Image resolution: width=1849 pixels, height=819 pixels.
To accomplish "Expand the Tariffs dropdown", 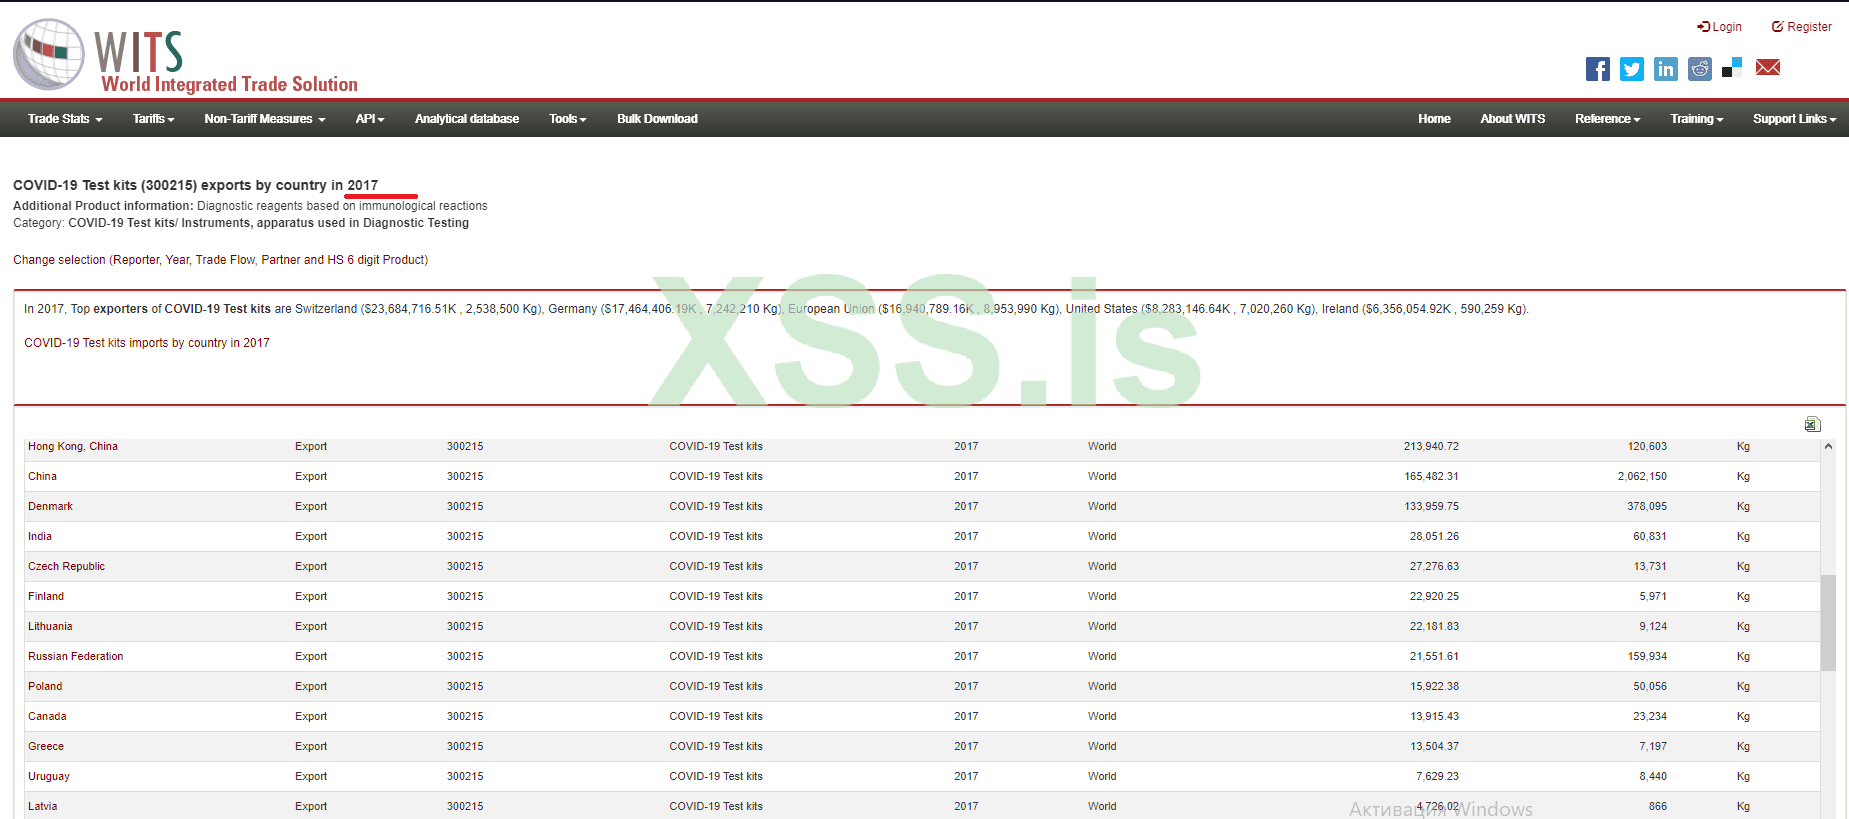I will [x=154, y=119].
